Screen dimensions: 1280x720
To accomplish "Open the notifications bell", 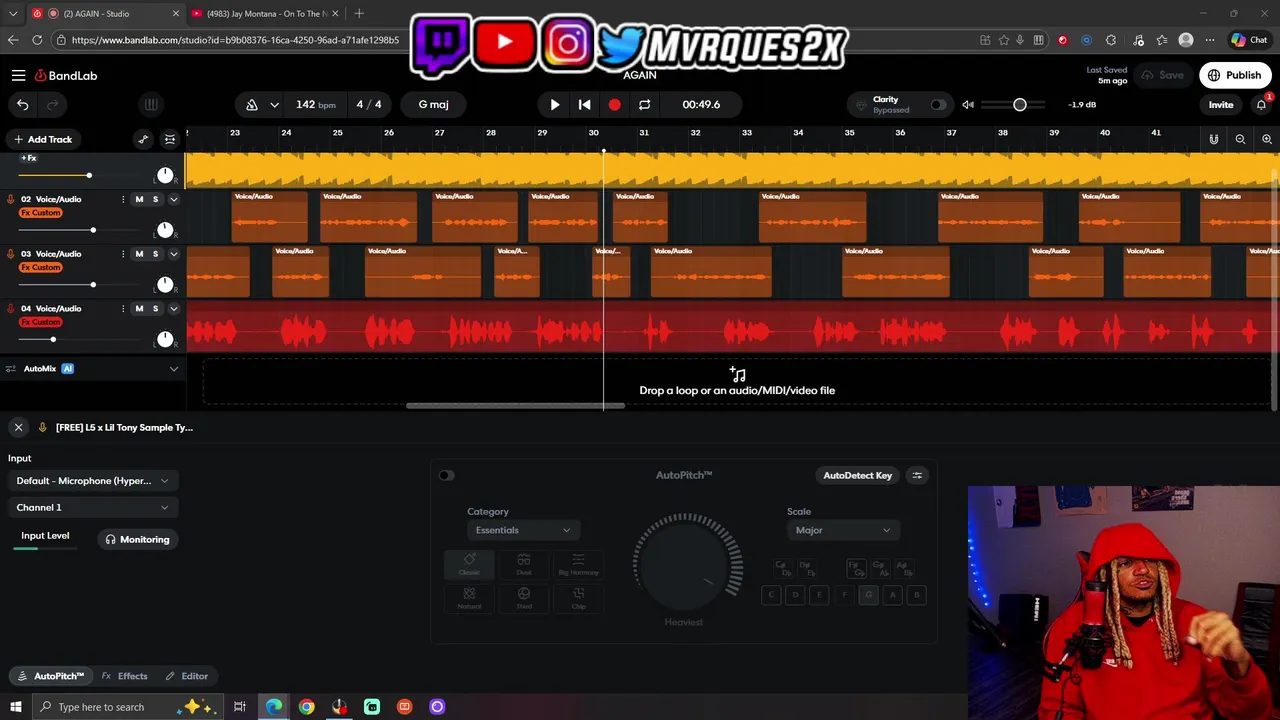I will pos(1261,104).
